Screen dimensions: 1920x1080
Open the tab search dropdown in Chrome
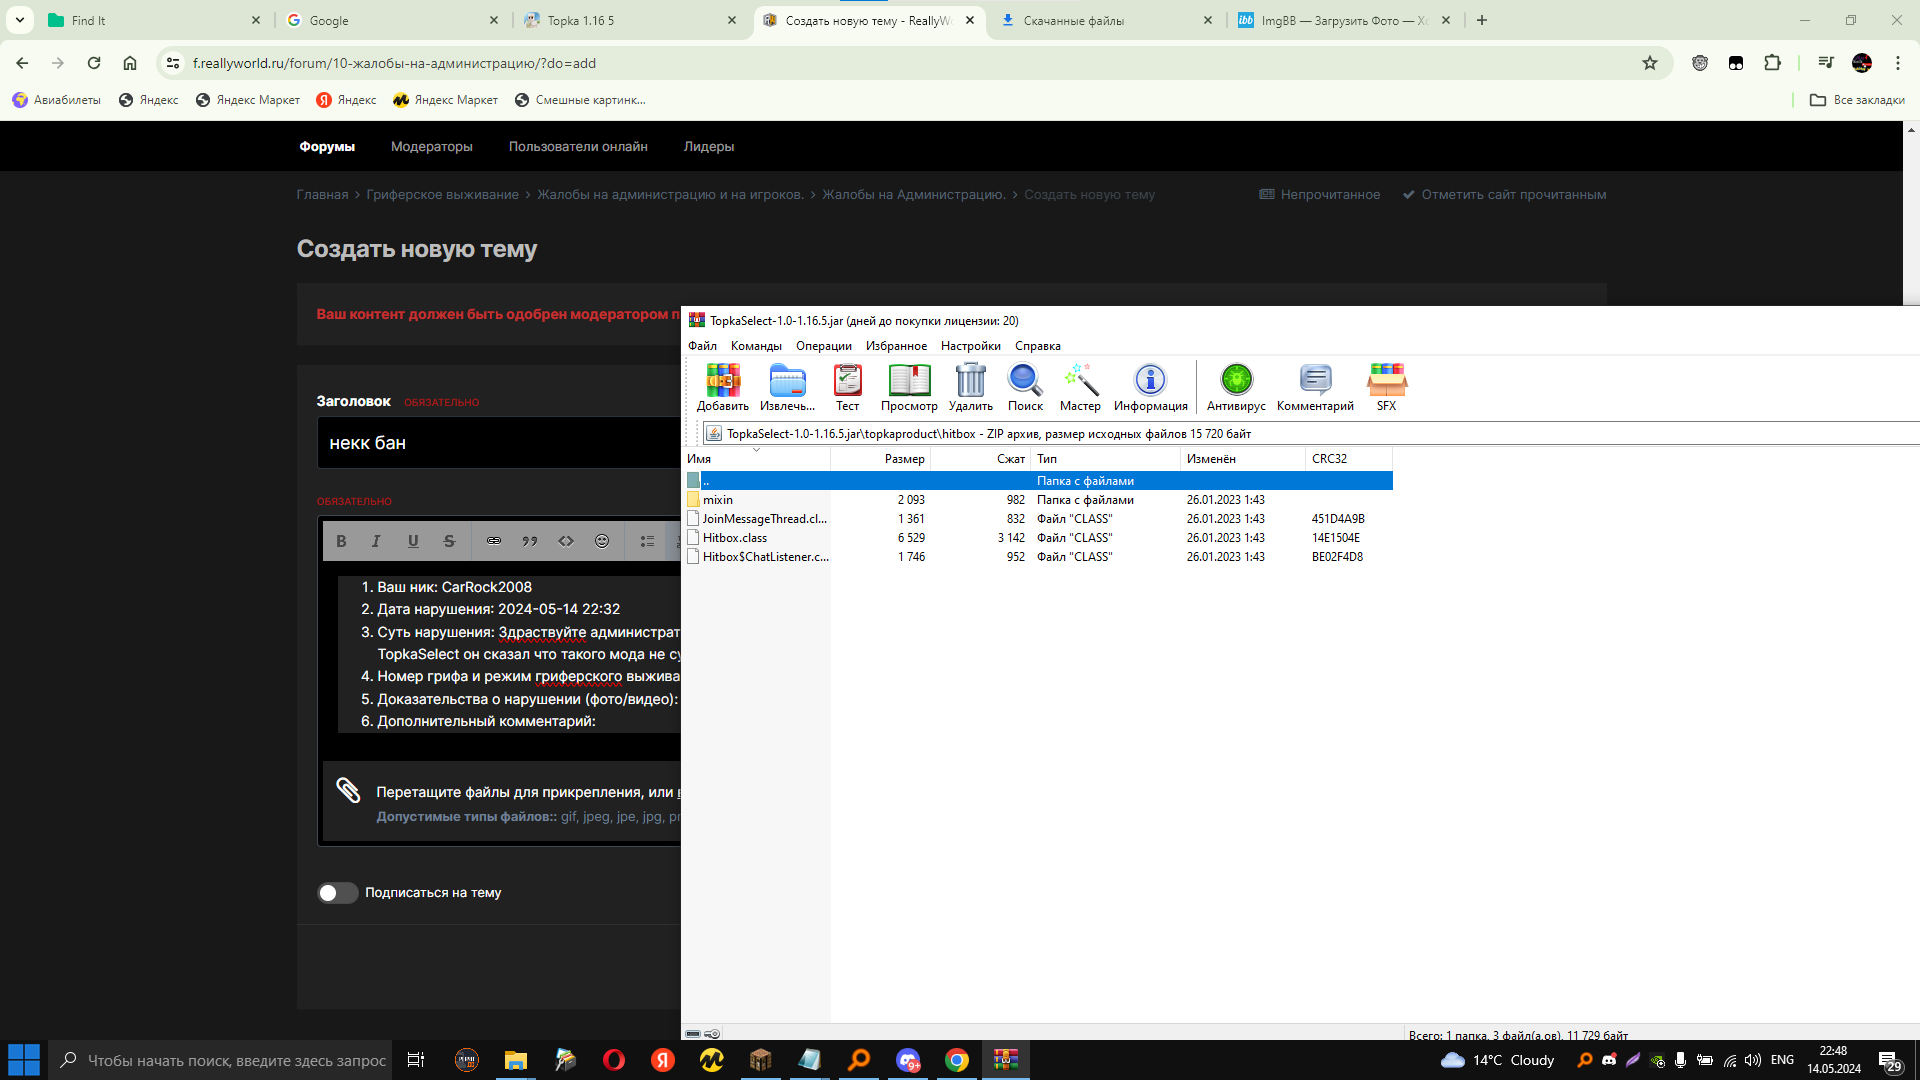20,20
